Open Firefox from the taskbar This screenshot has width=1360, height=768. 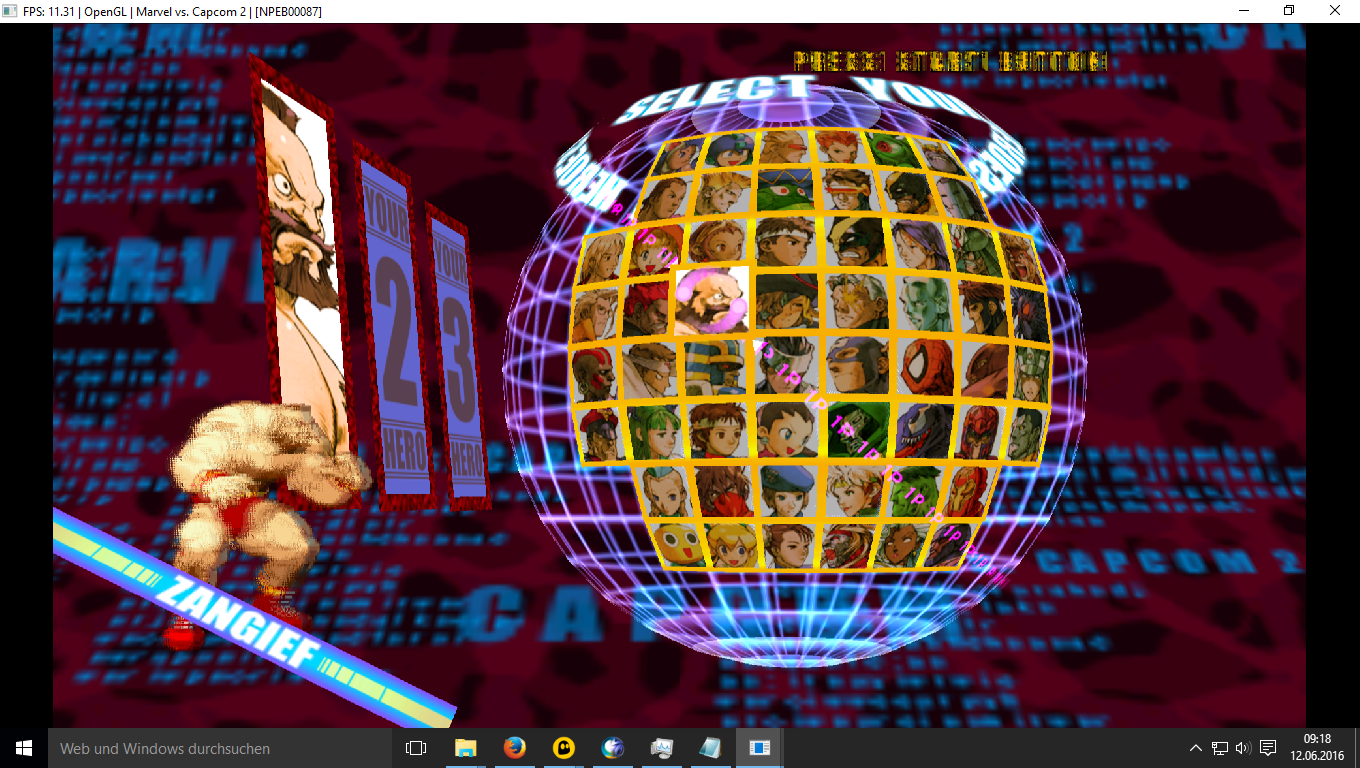point(514,748)
